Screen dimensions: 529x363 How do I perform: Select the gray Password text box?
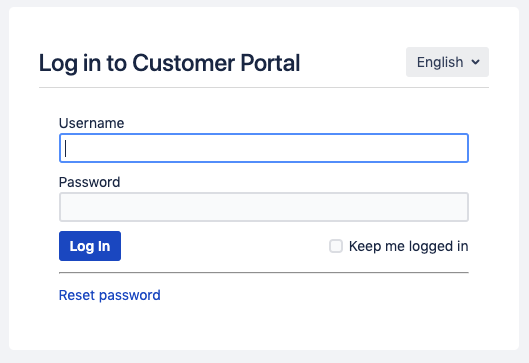264,207
